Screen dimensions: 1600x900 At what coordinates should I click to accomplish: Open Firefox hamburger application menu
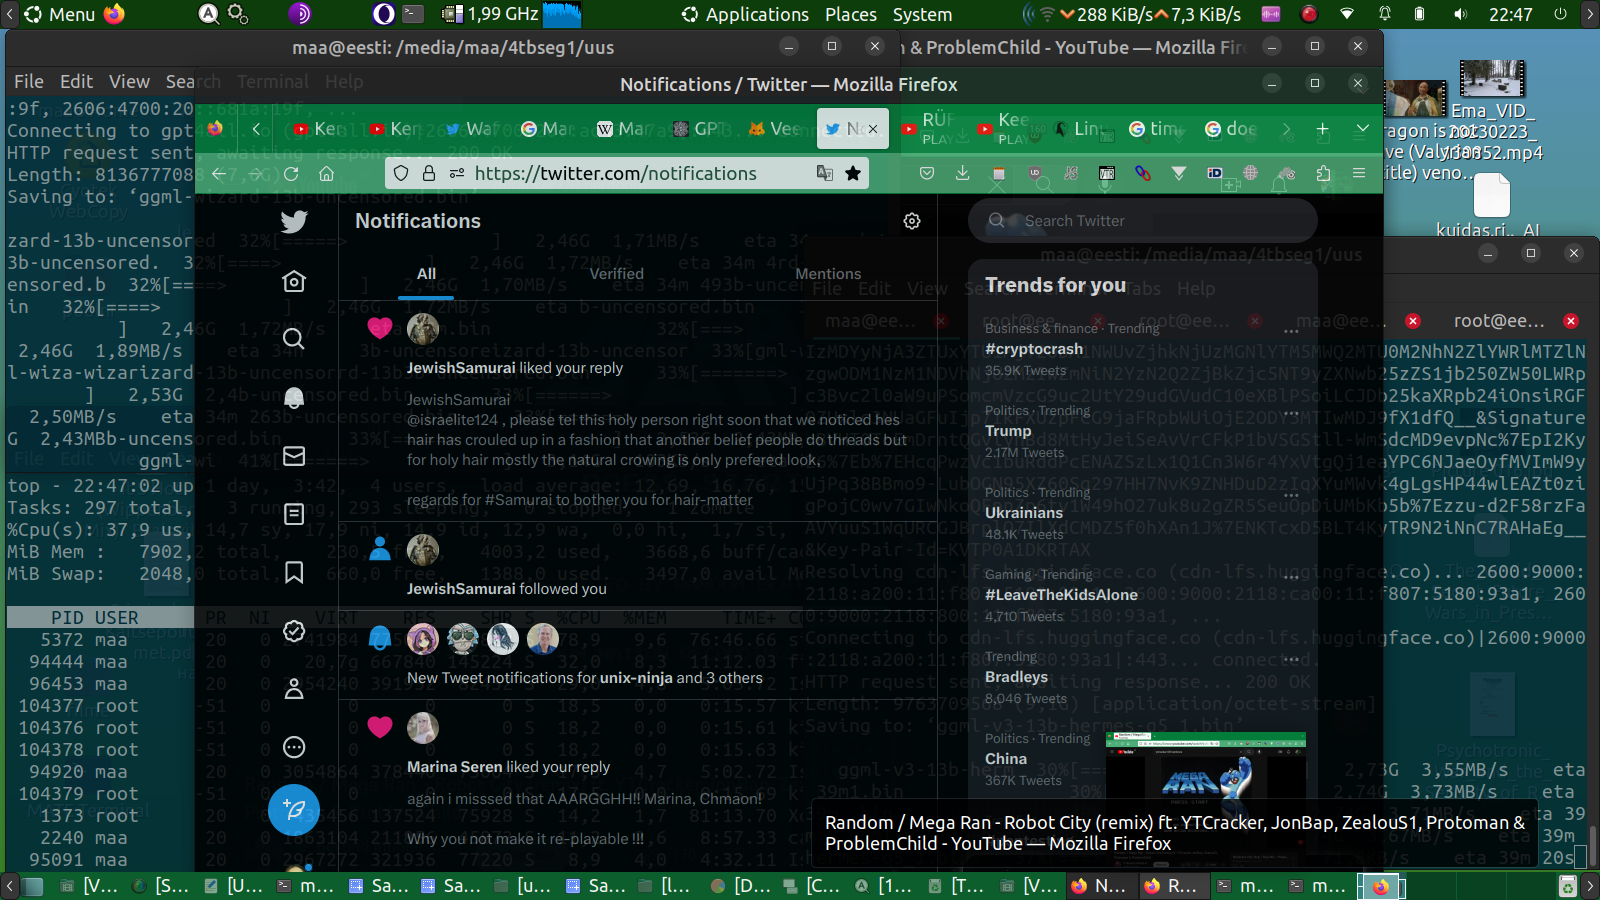[1359, 173]
